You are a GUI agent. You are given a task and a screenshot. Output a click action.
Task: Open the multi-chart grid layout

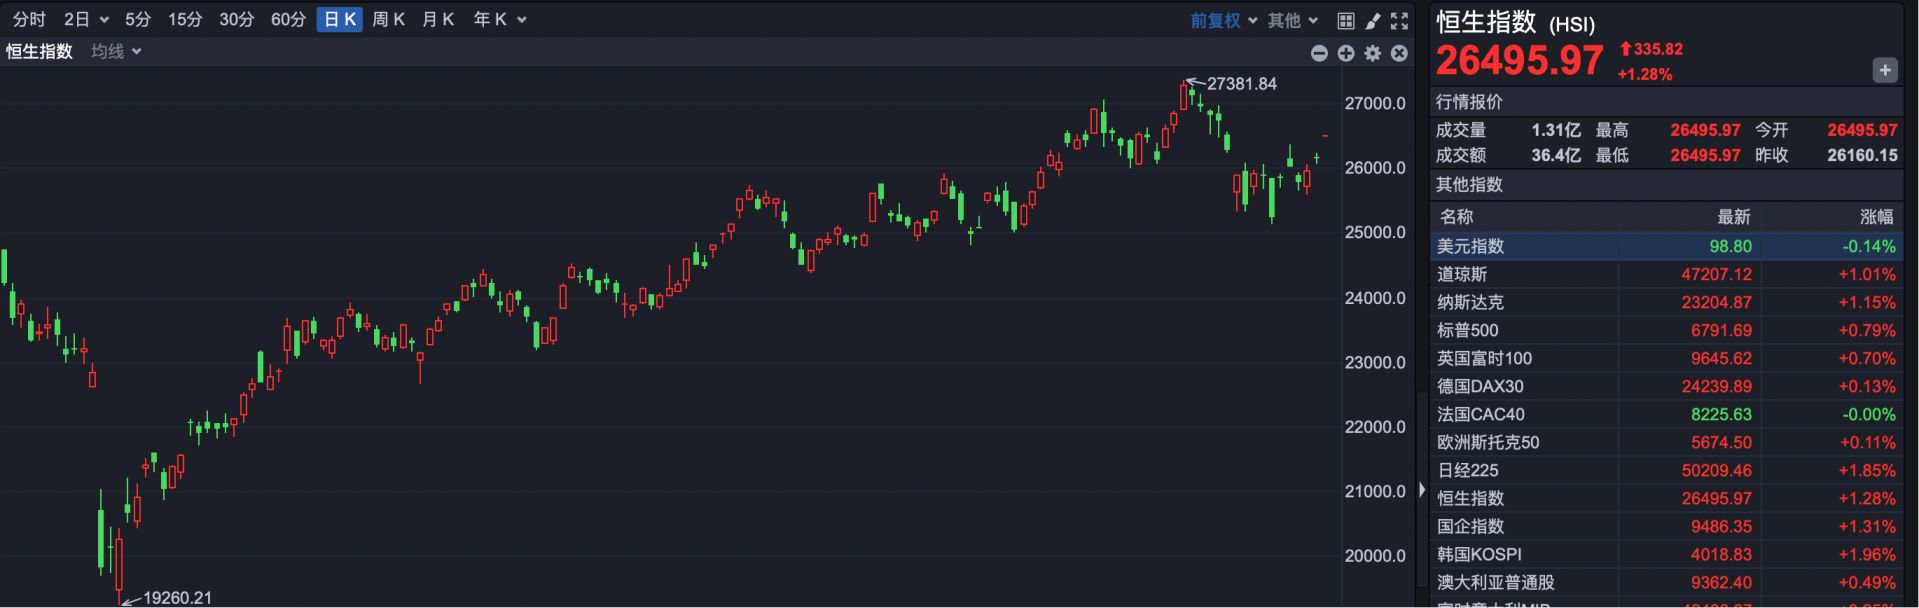point(1346,20)
